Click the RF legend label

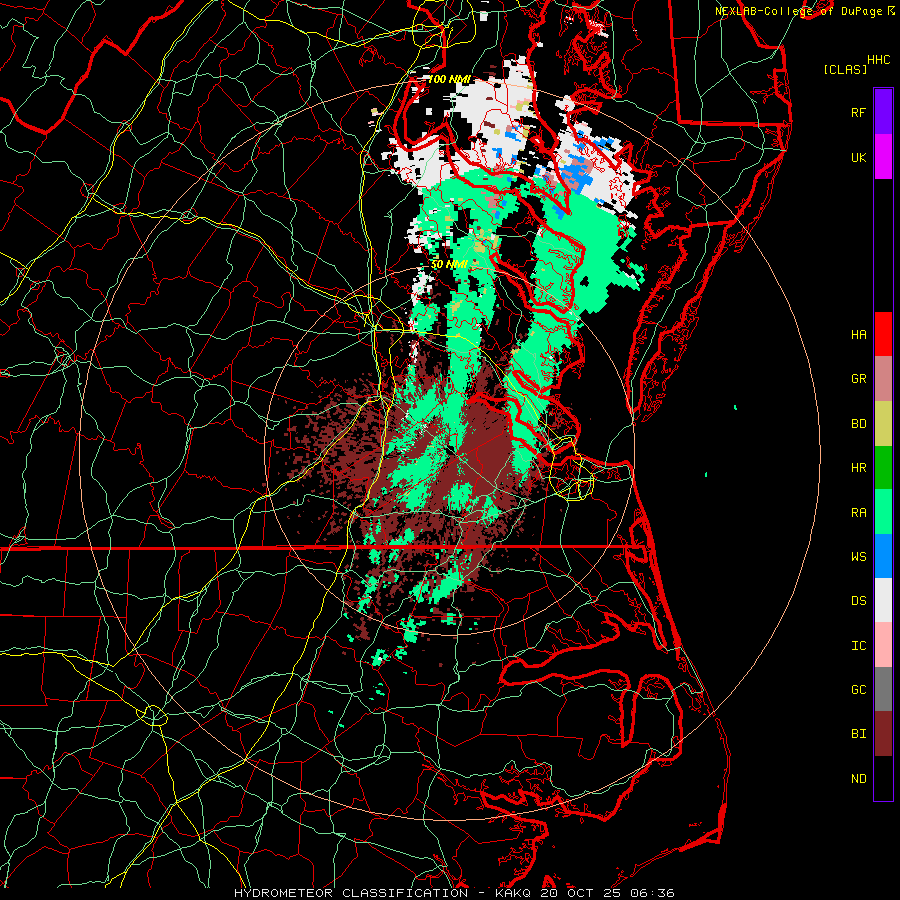point(858,112)
